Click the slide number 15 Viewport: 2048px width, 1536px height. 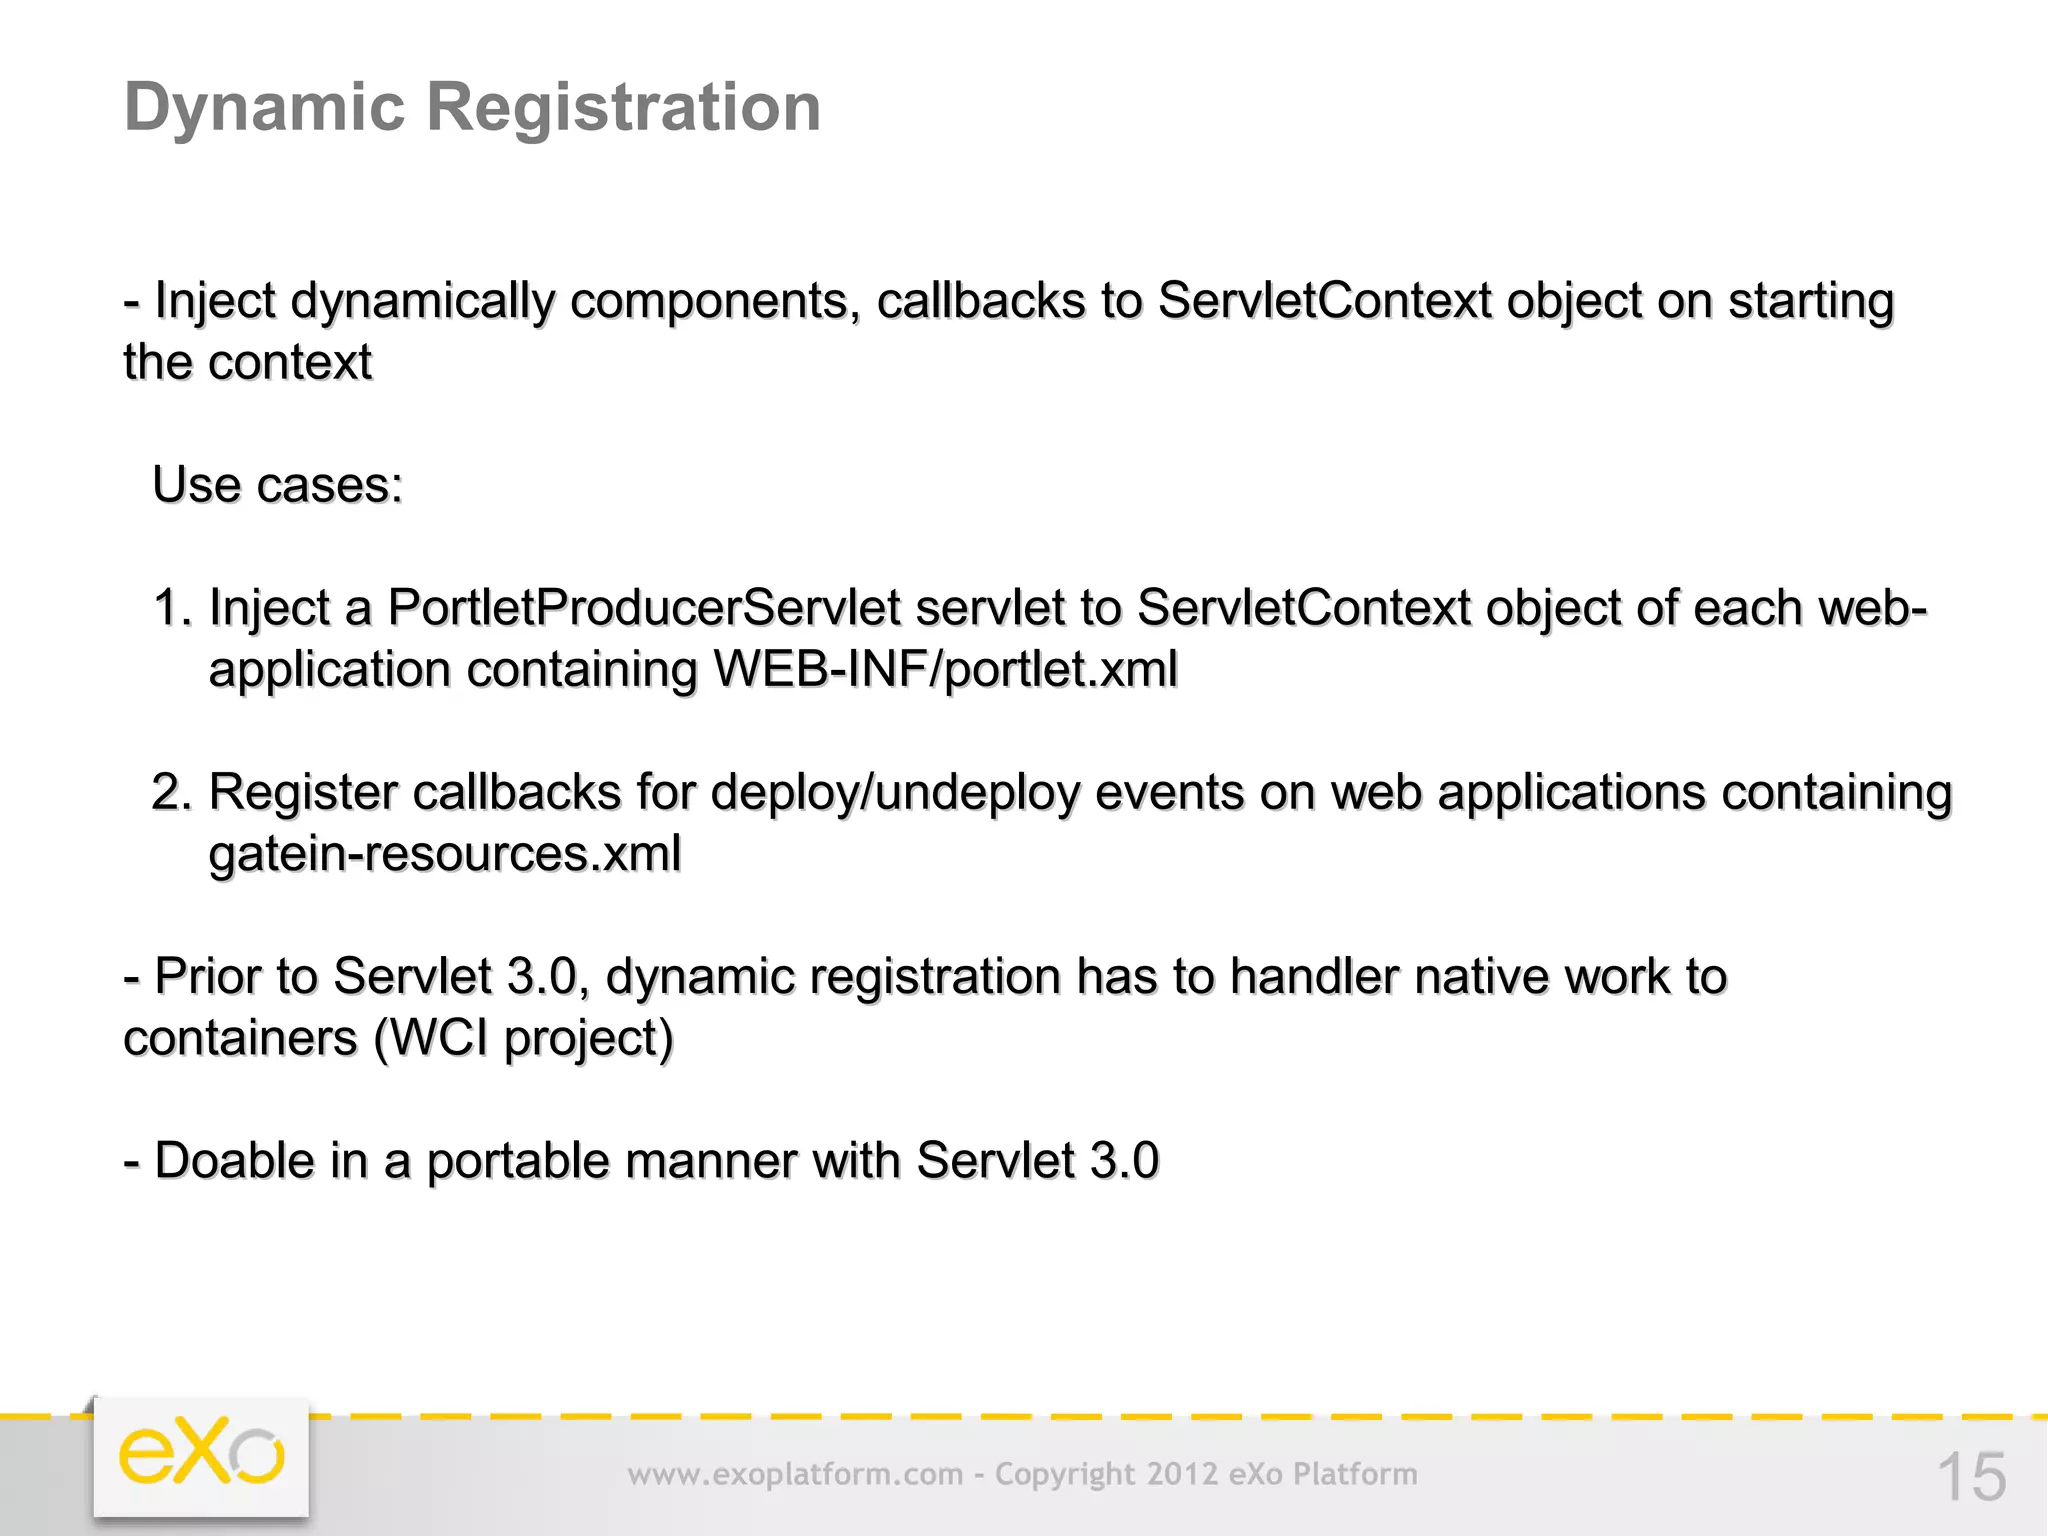pyautogui.click(x=1972, y=1476)
